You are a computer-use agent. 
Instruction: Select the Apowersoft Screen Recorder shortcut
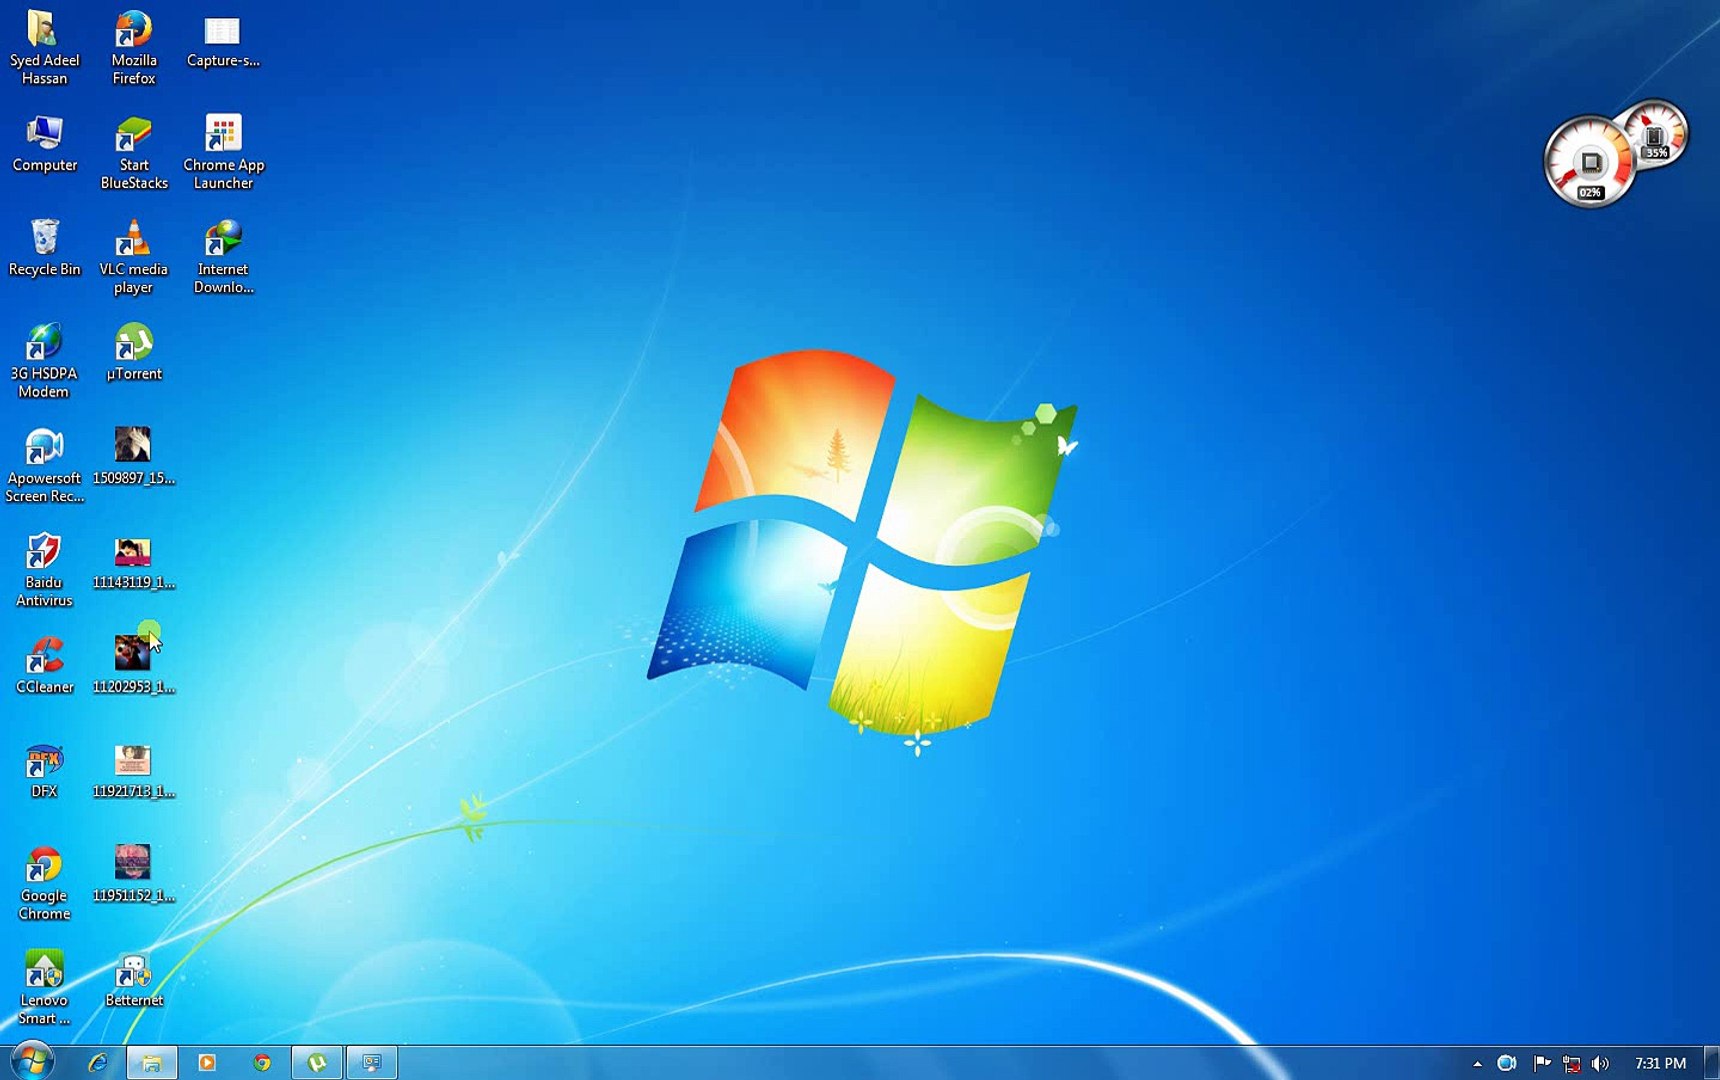coord(44,466)
